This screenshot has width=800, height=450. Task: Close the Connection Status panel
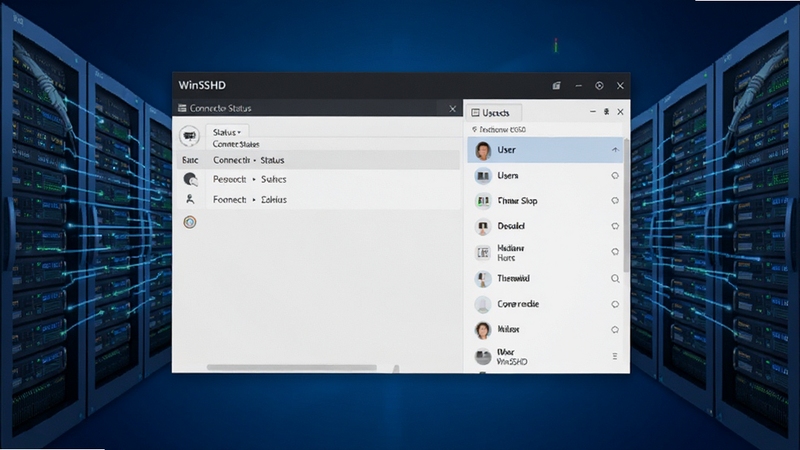coord(453,109)
